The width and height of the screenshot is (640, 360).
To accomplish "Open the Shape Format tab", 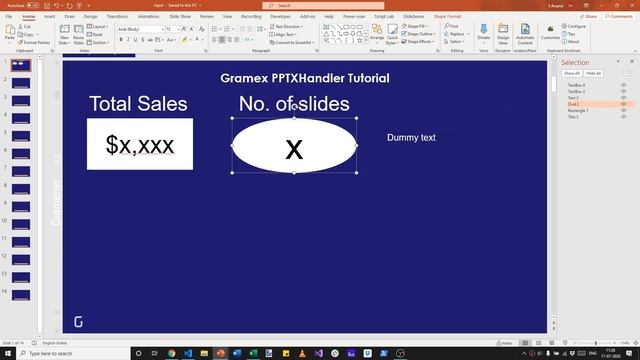I will click(447, 16).
